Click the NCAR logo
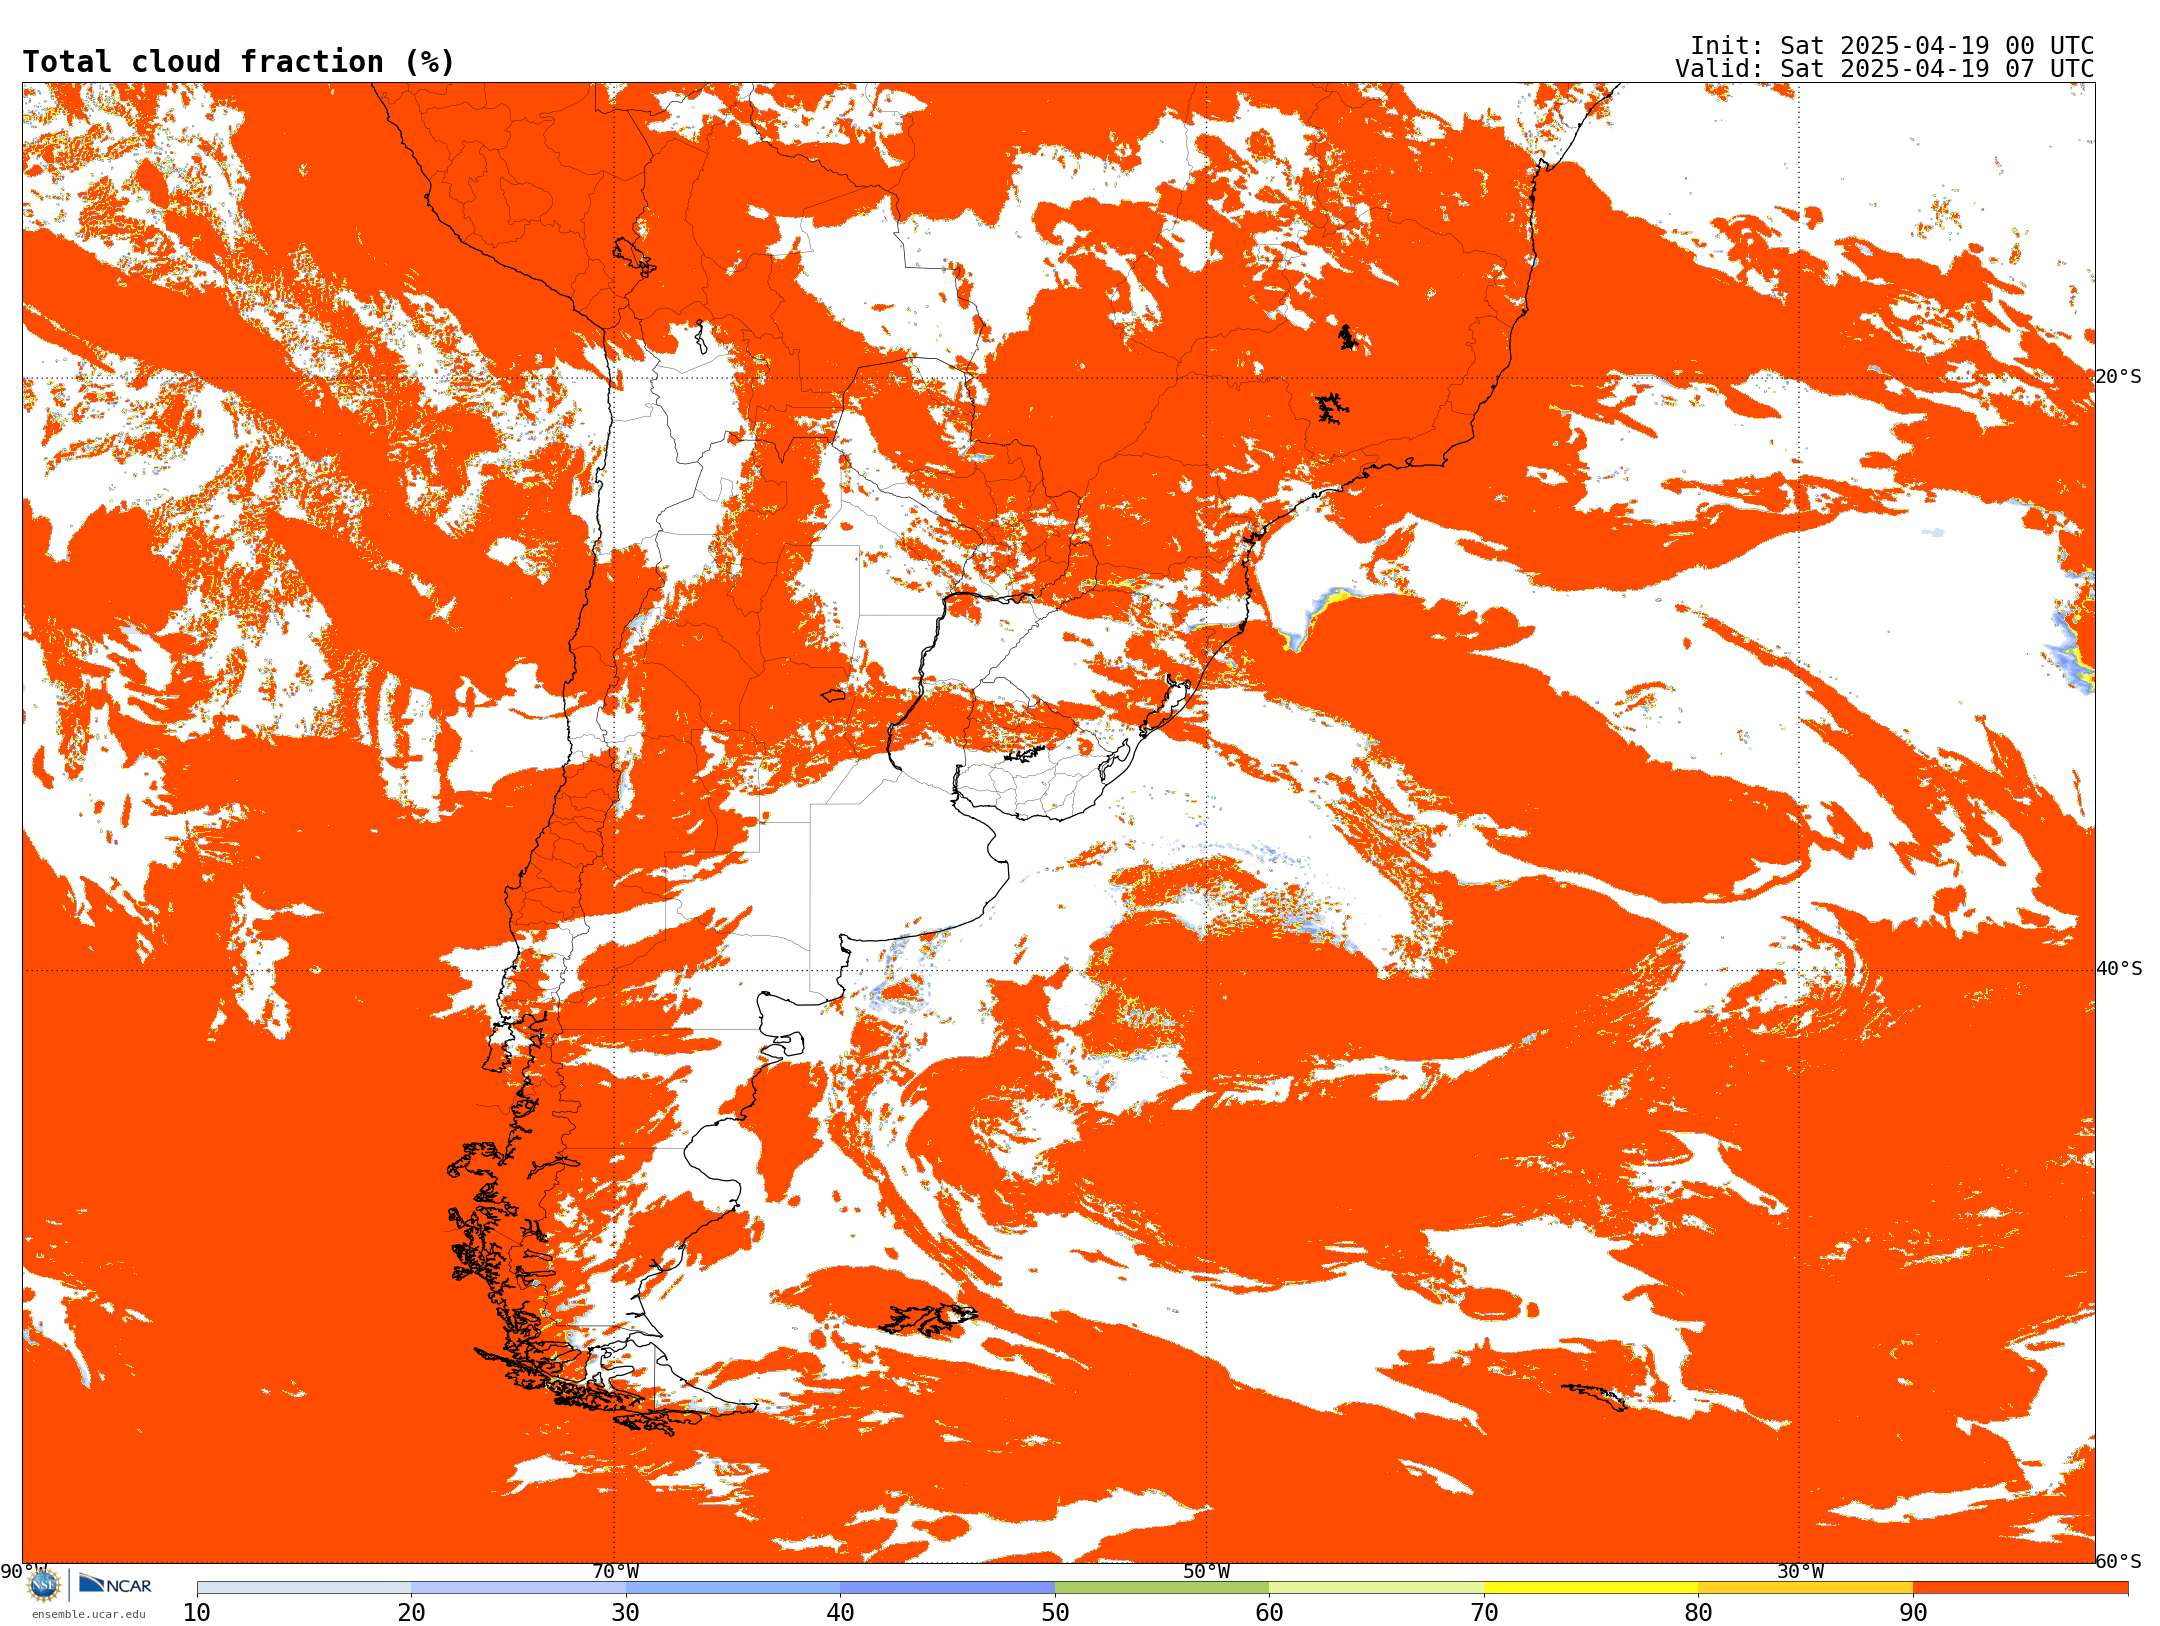 click(115, 1584)
